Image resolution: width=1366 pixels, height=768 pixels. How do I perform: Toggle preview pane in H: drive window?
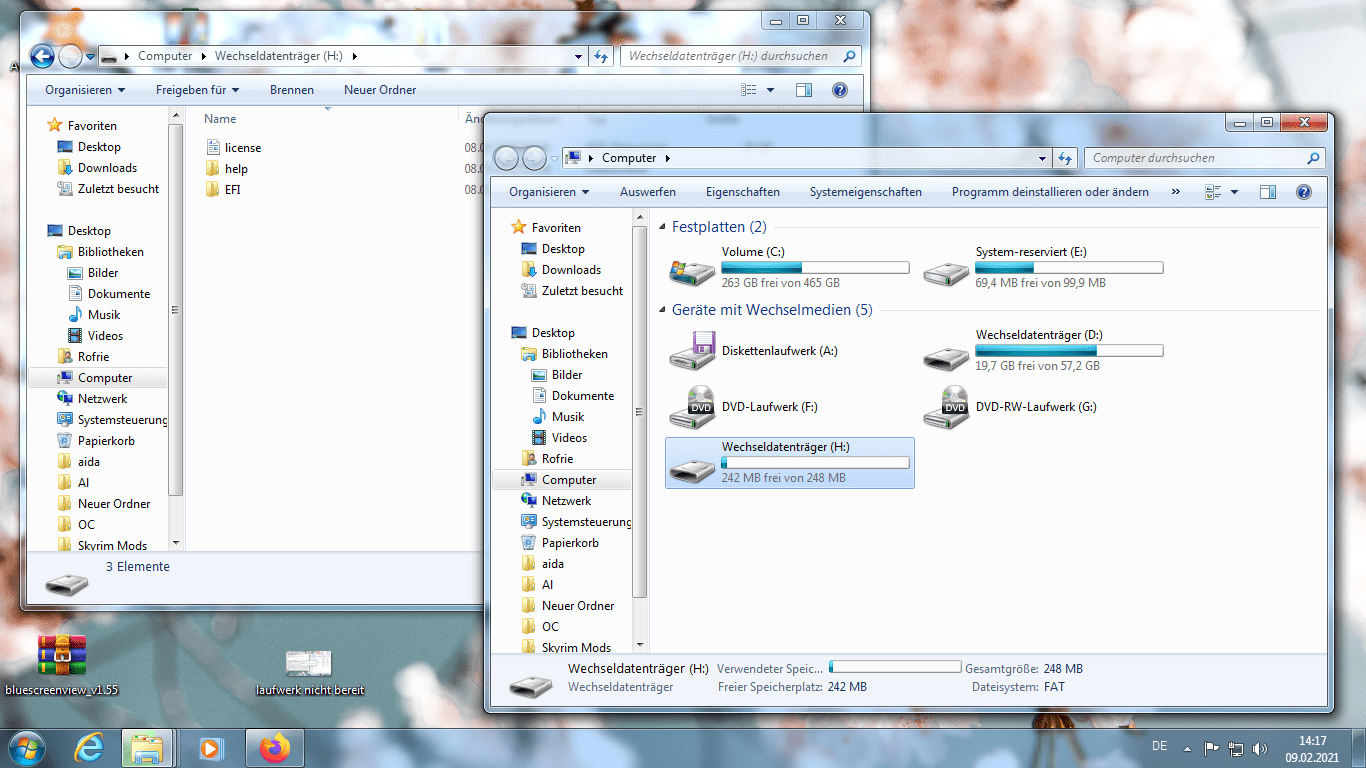[804, 90]
